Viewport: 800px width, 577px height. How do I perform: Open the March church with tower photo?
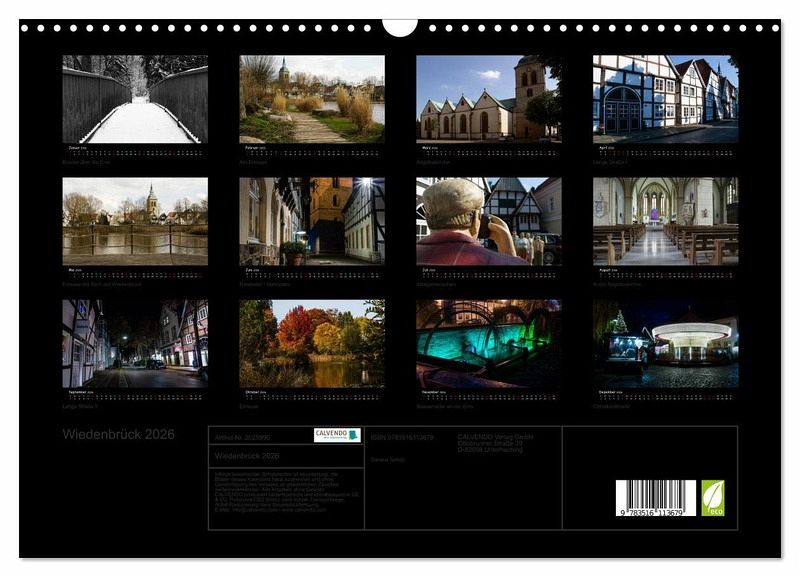489,99
